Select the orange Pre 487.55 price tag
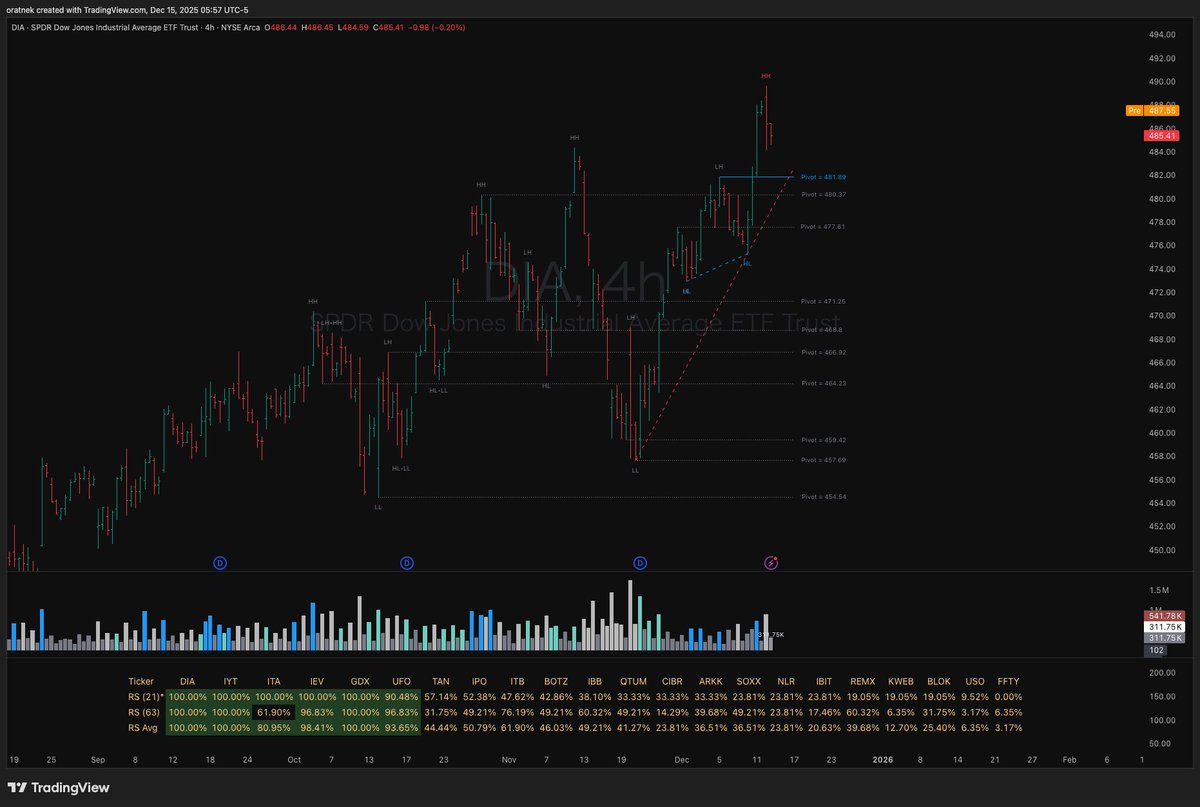This screenshot has width=1200, height=807. (1155, 110)
